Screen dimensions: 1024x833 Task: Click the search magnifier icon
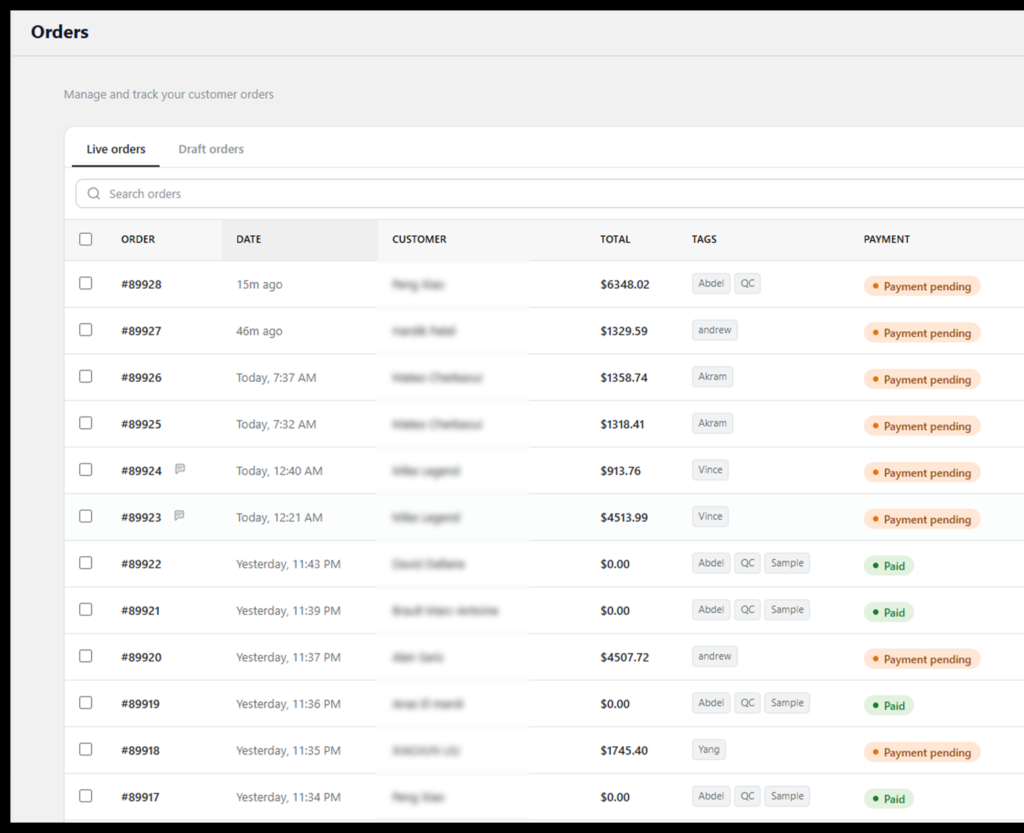[93, 194]
